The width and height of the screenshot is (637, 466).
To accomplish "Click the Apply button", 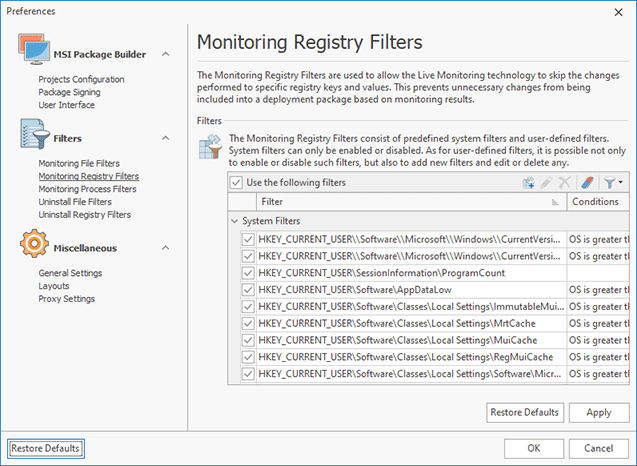I will 599,413.
